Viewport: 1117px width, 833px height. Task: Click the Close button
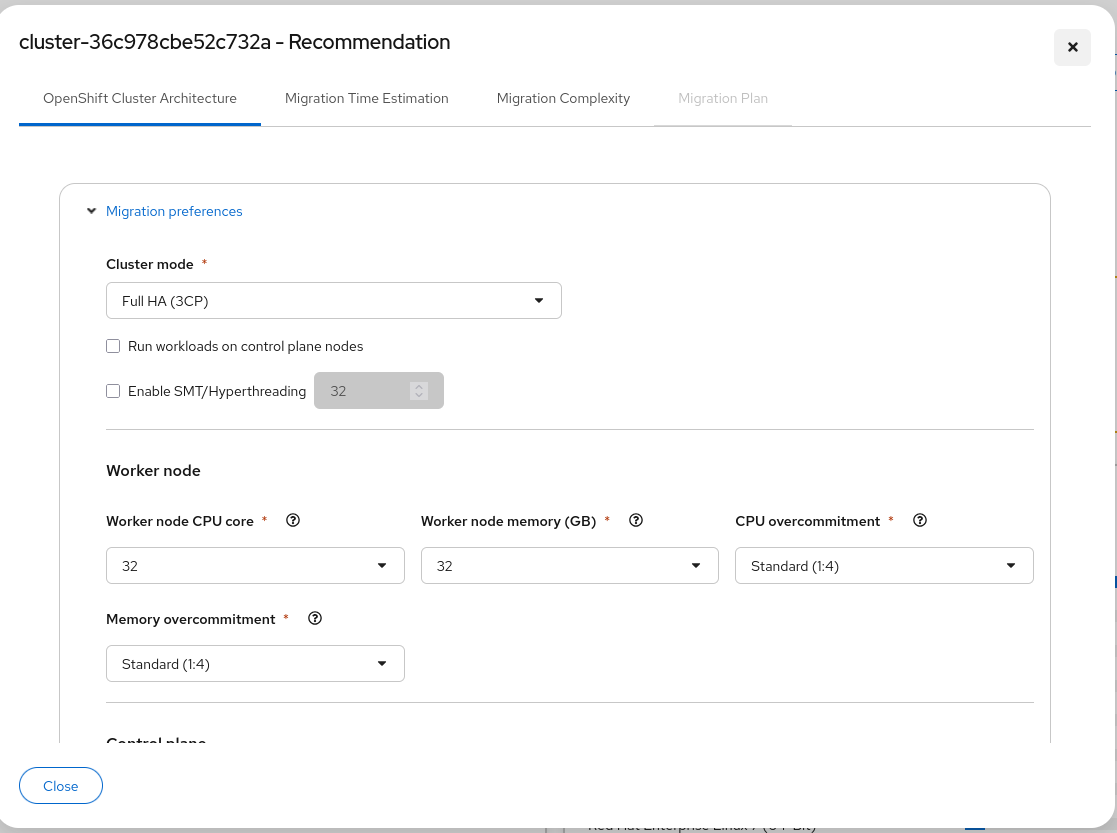61,785
